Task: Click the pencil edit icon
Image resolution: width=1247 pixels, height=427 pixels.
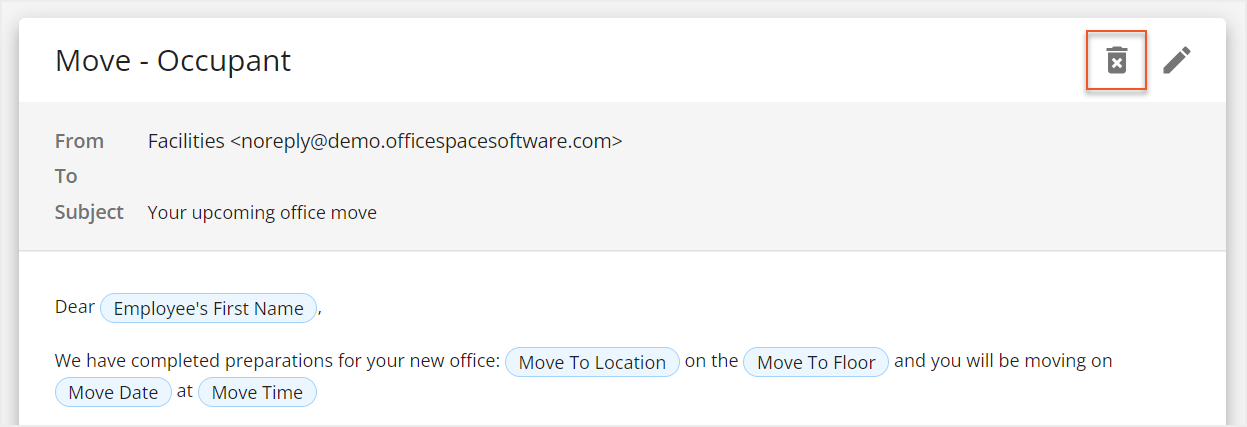Action: [x=1176, y=61]
